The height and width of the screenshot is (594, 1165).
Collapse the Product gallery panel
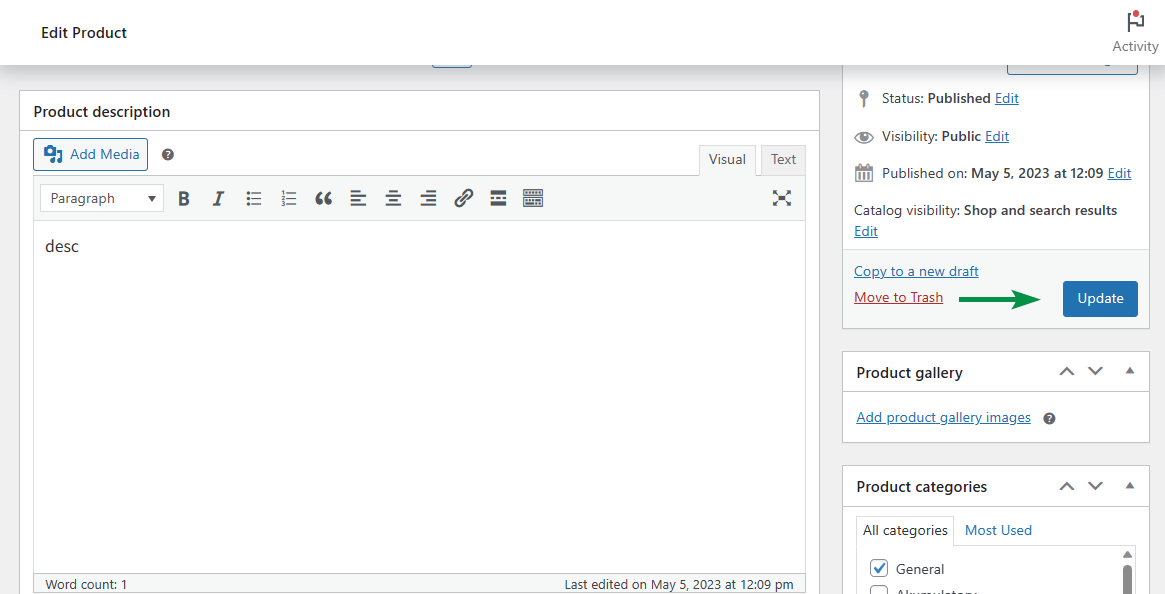point(1129,370)
